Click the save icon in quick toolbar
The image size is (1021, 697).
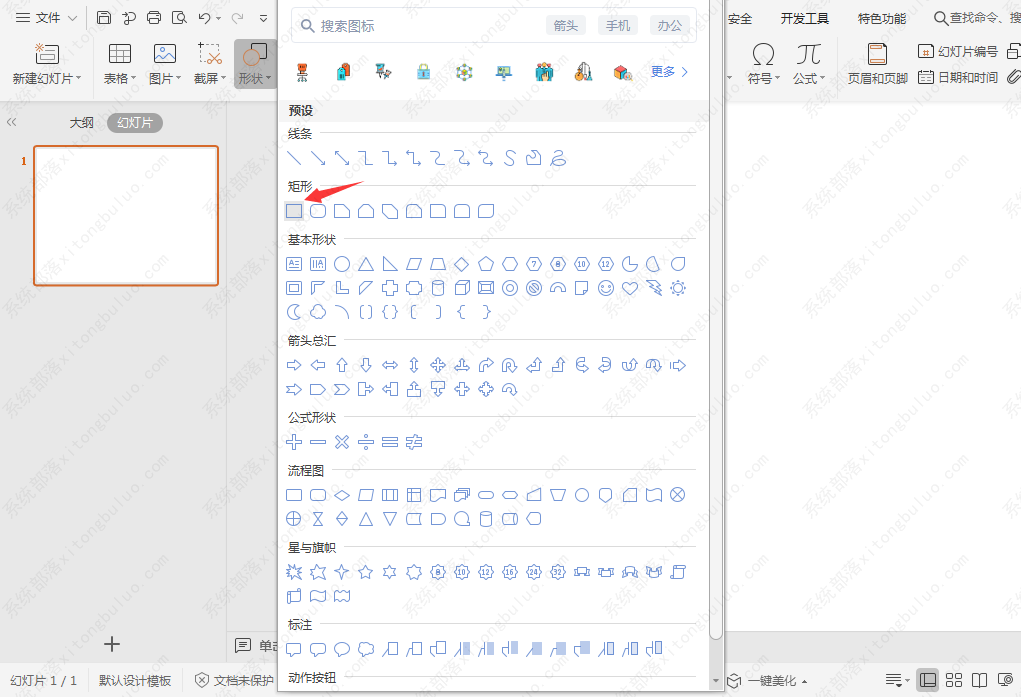(x=104, y=18)
